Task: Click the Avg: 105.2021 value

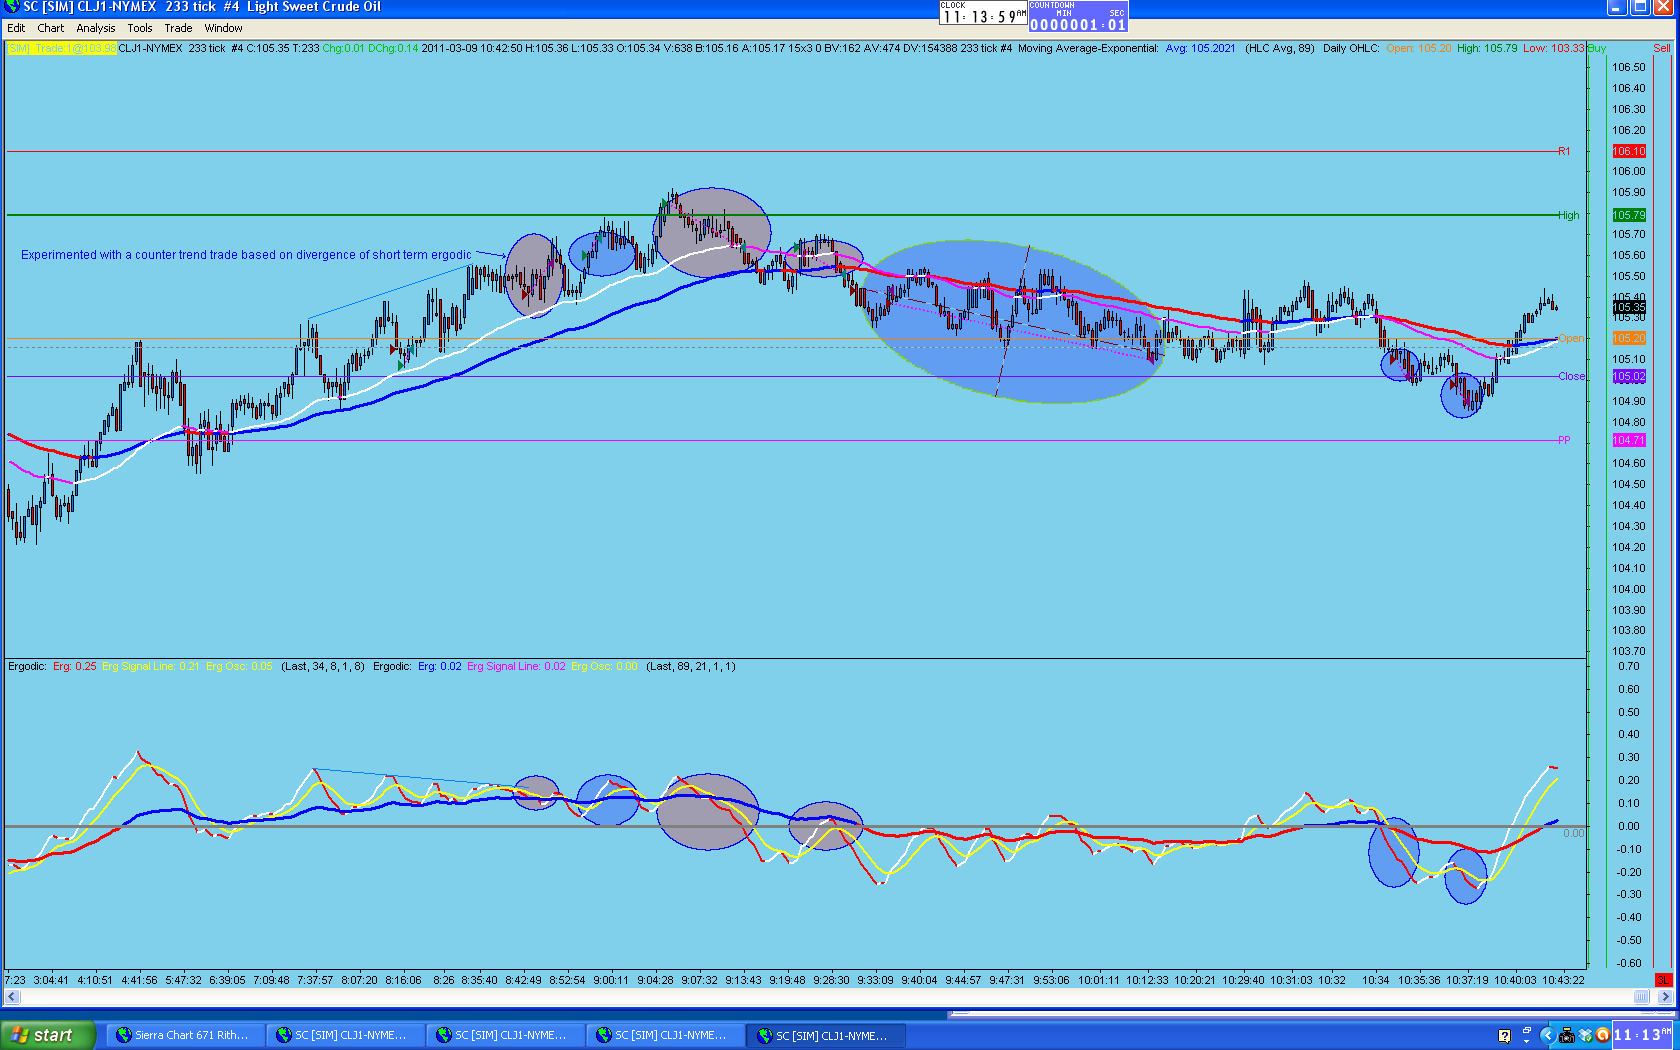Action: [x=1200, y=48]
